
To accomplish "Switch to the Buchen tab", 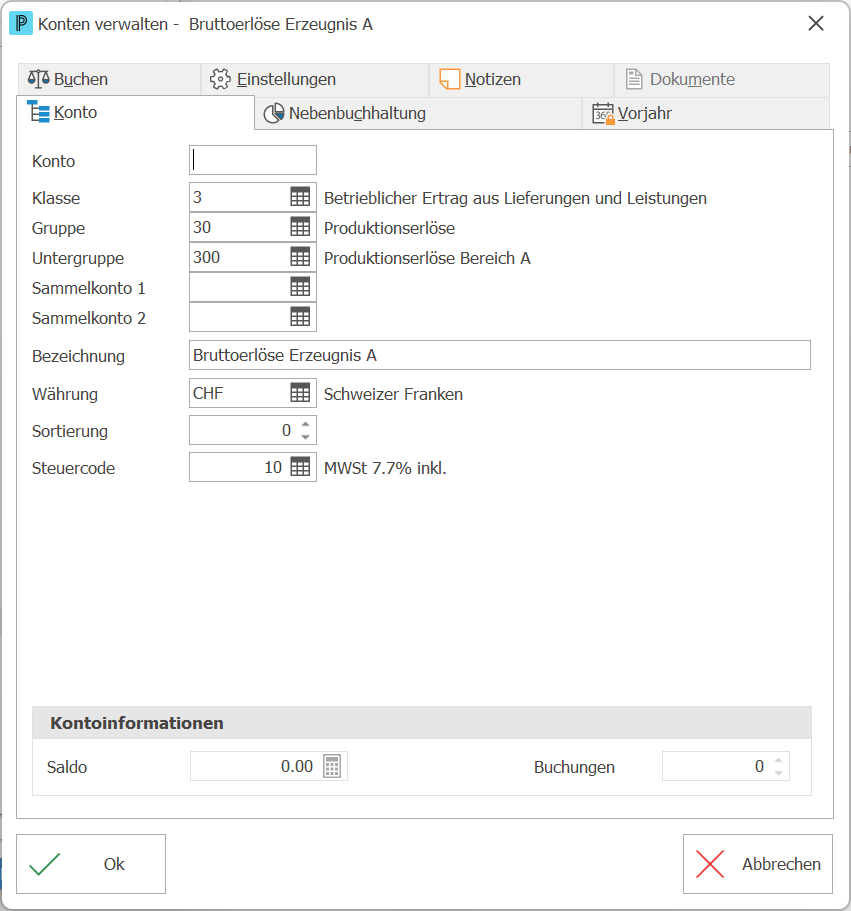I will pos(109,79).
